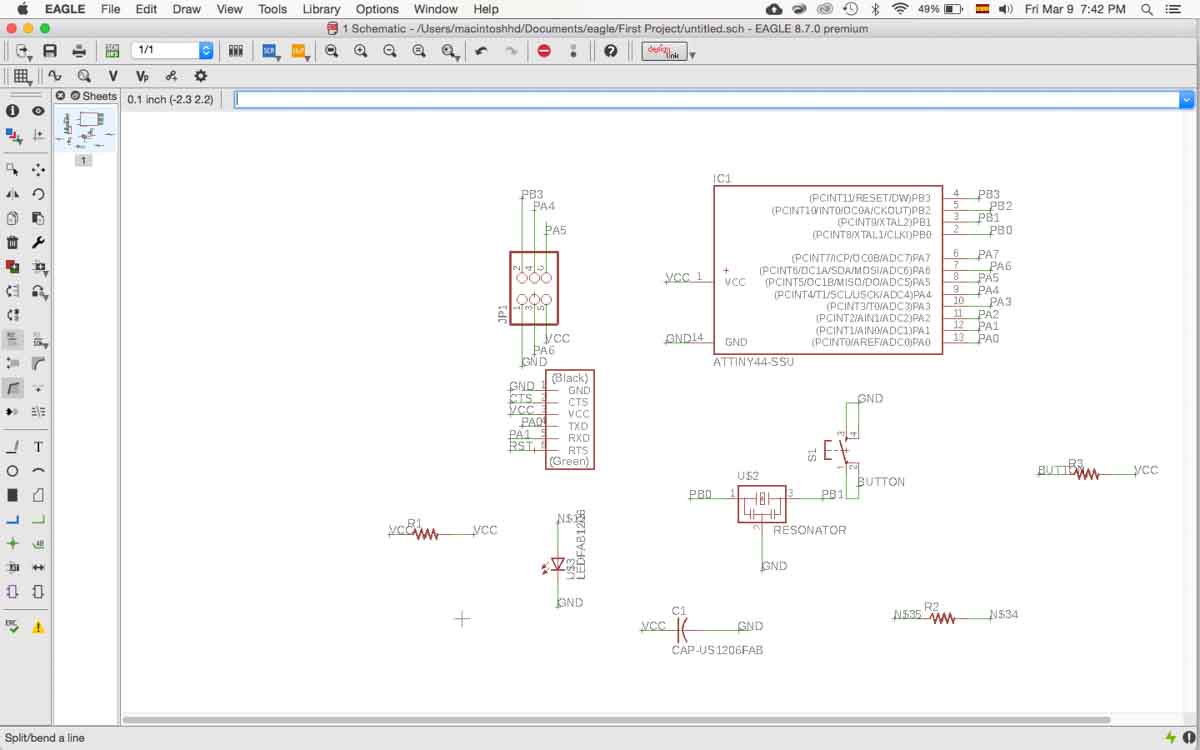The width and height of the screenshot is (1200, 750).
Task: Select the Delete trash can tool
Action: pos(12,242)
